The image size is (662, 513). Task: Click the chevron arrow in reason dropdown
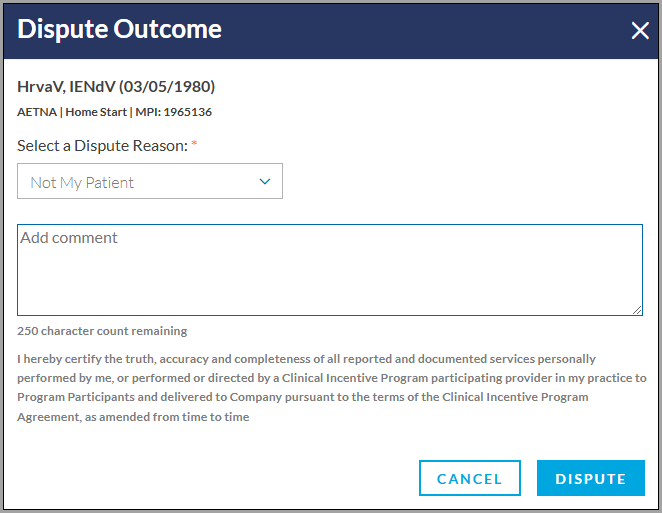pyautogui.click(x=265, y=182)
